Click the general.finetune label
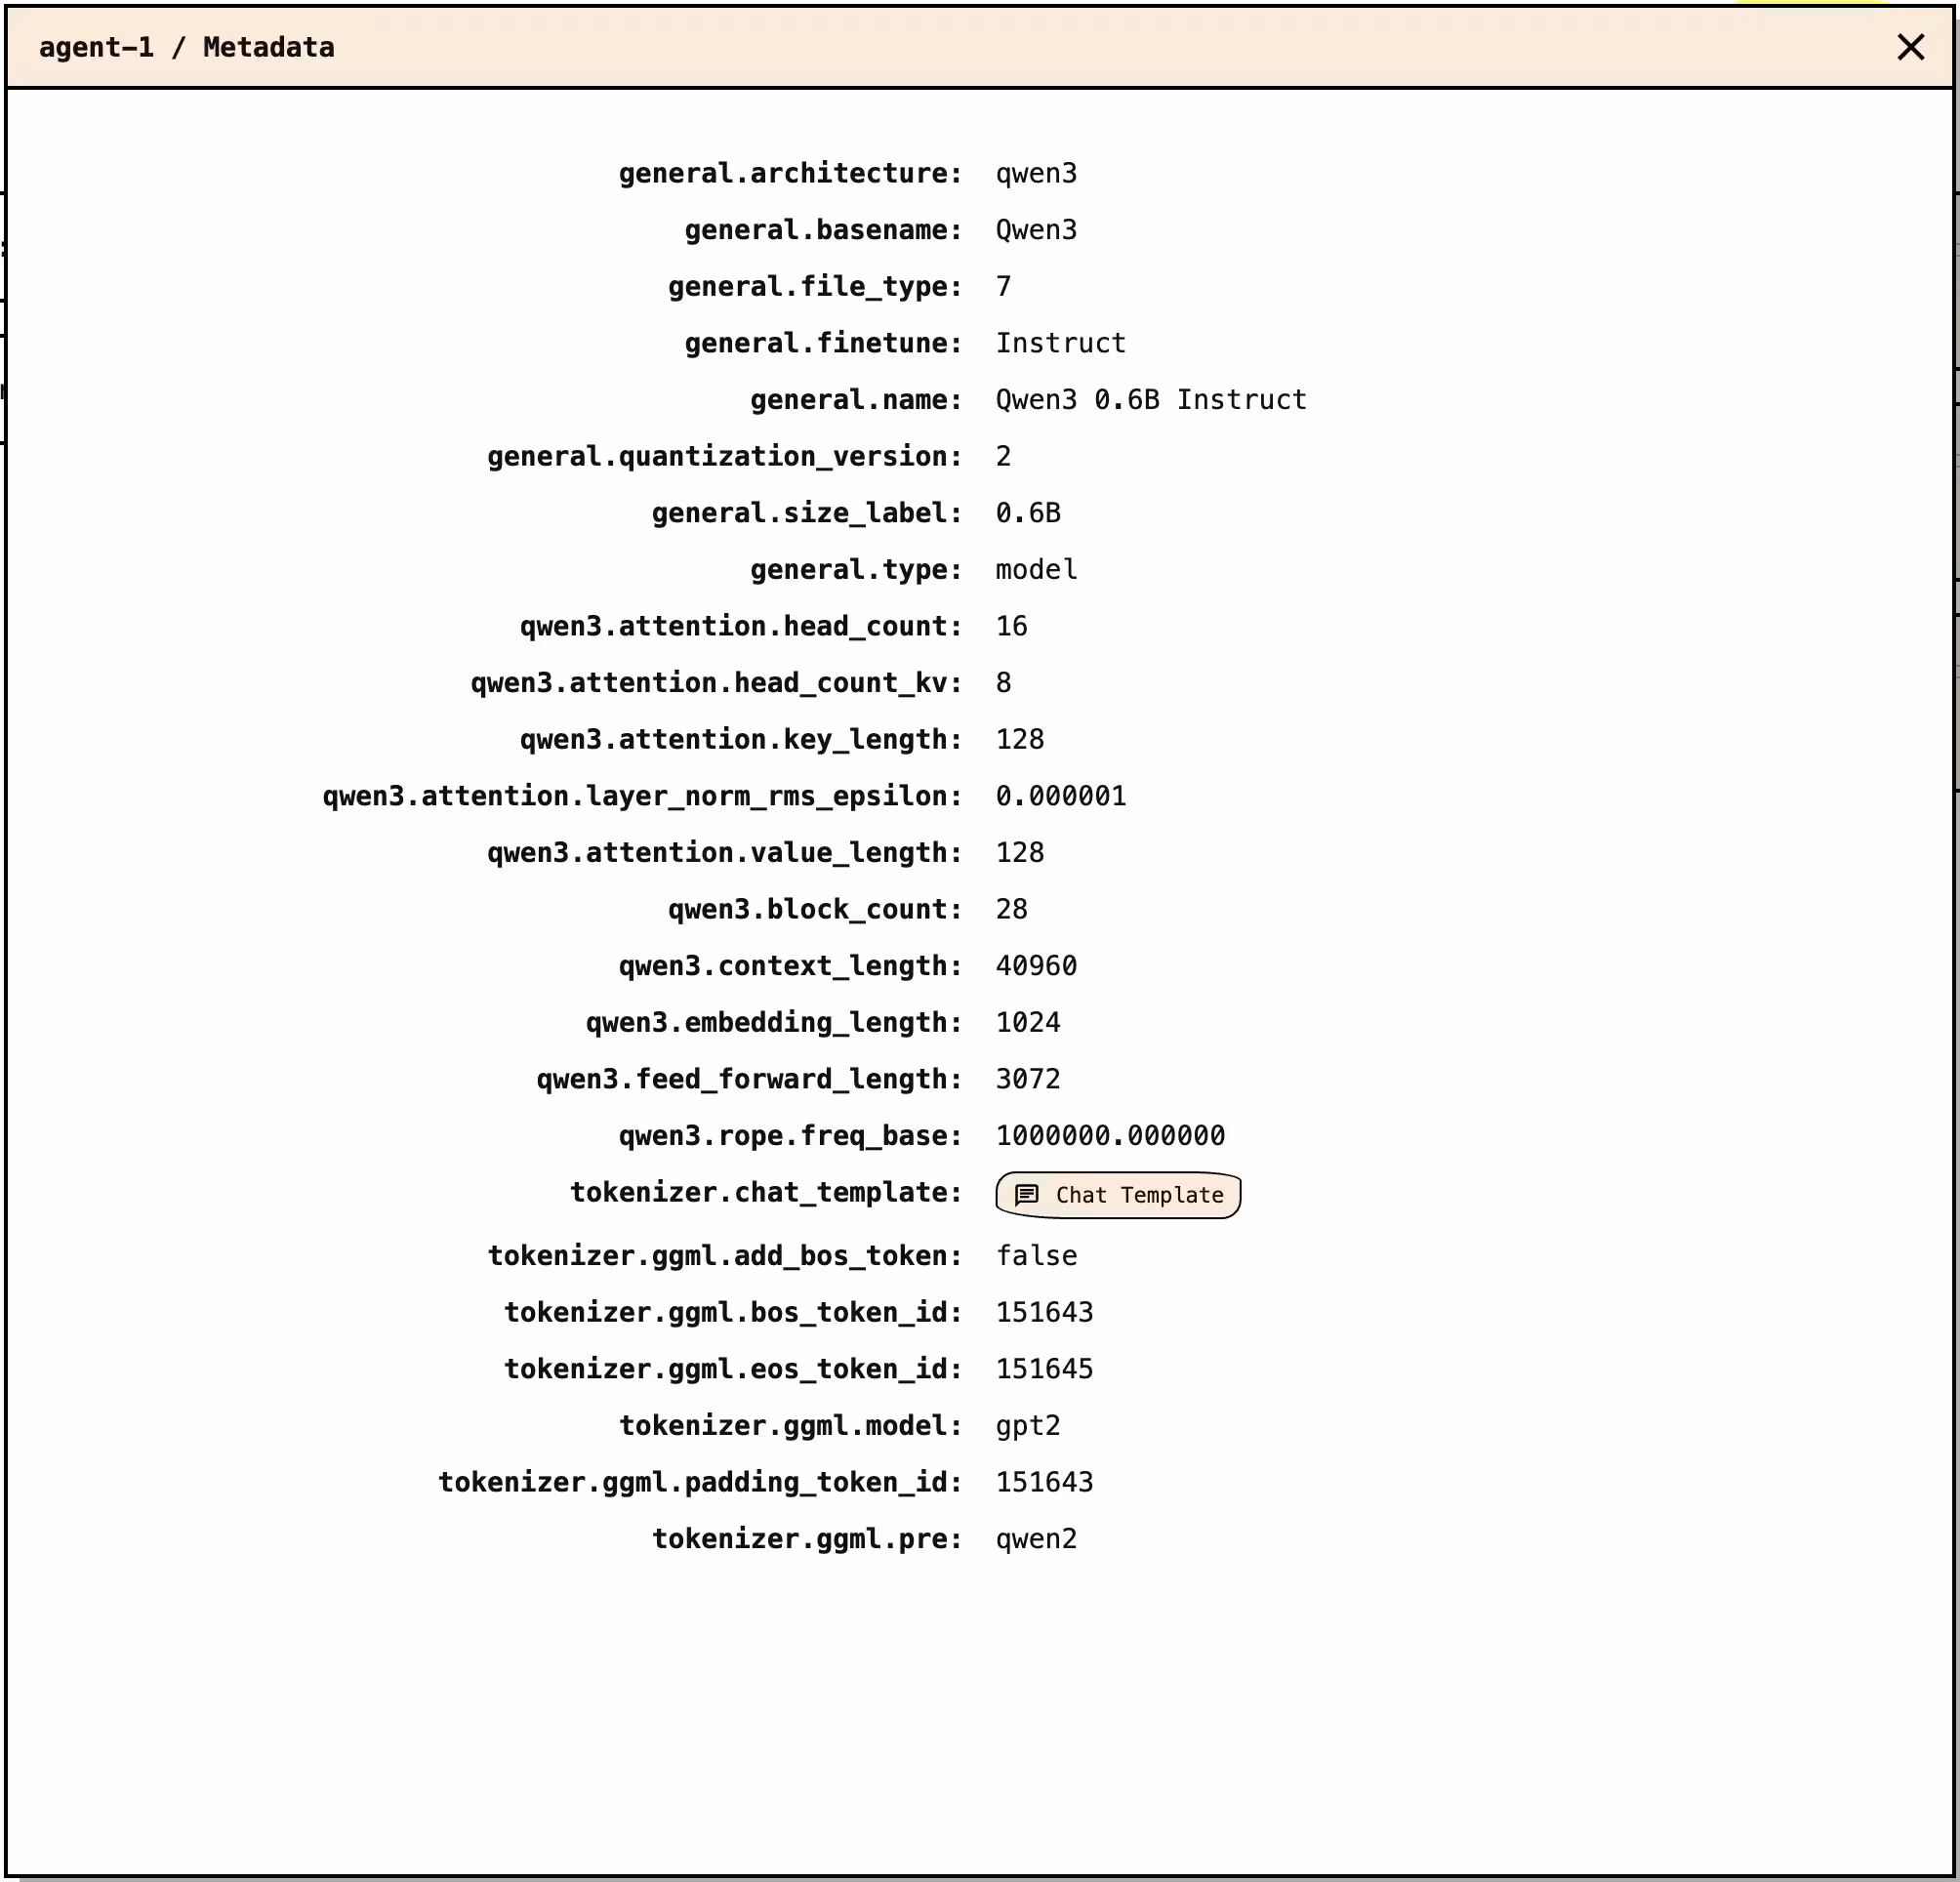The width and height of the screenshot is (1960, 1882). [823, 343]
